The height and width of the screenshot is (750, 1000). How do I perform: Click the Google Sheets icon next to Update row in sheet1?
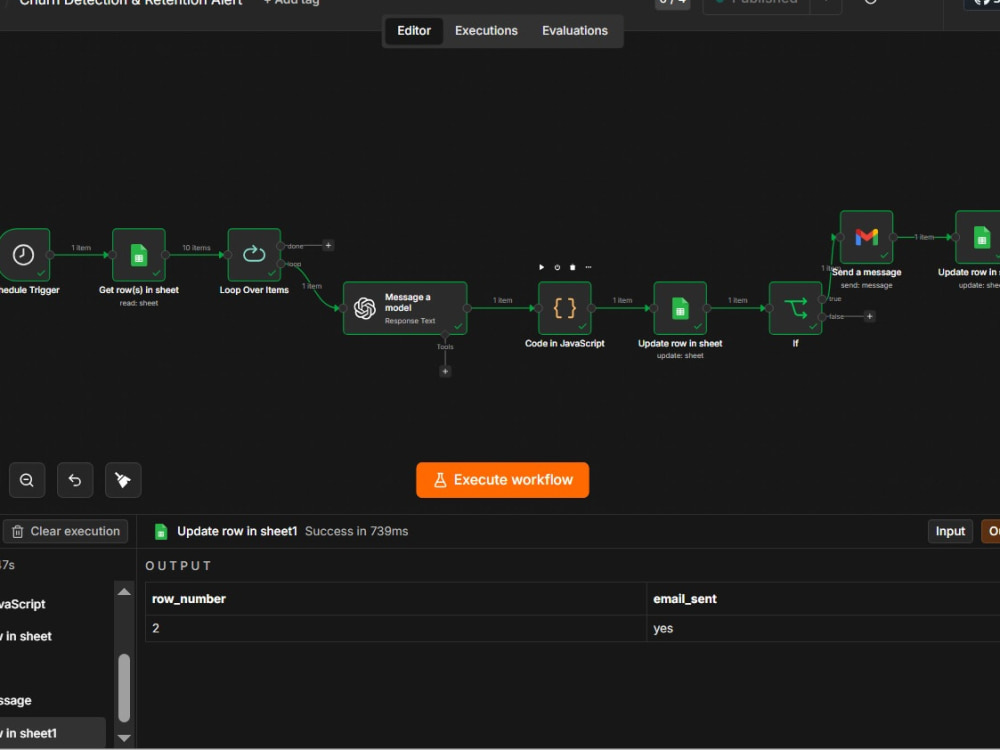tap(161, 531)
